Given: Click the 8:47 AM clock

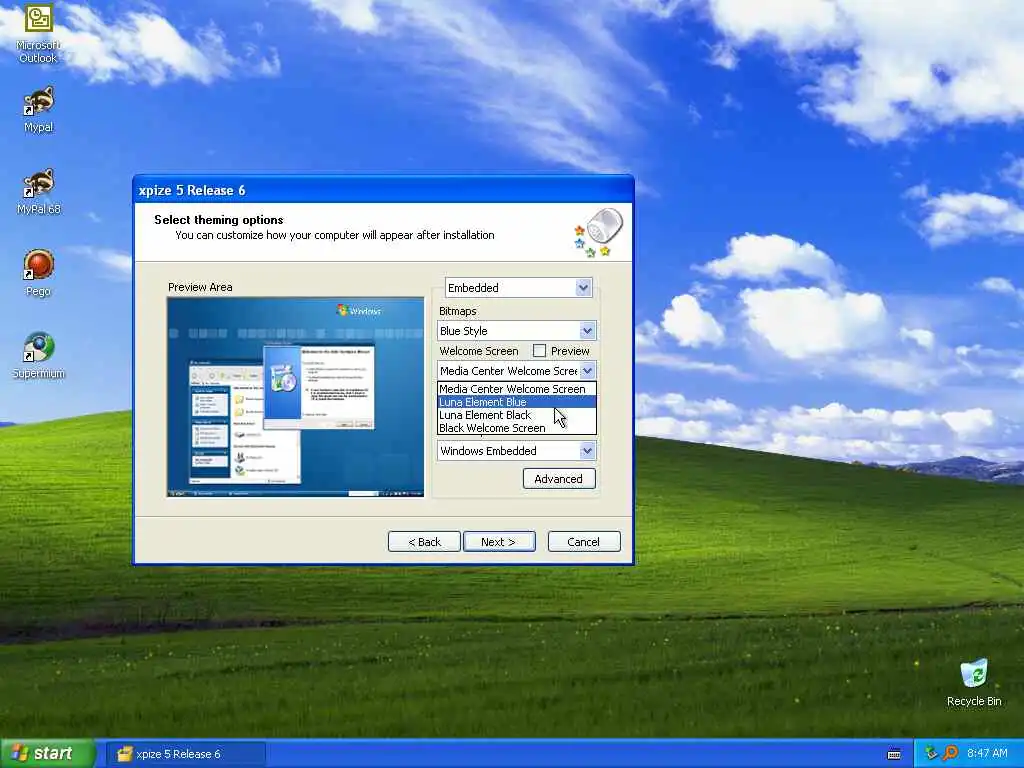Looking at the screenshot, I should 987,753.
